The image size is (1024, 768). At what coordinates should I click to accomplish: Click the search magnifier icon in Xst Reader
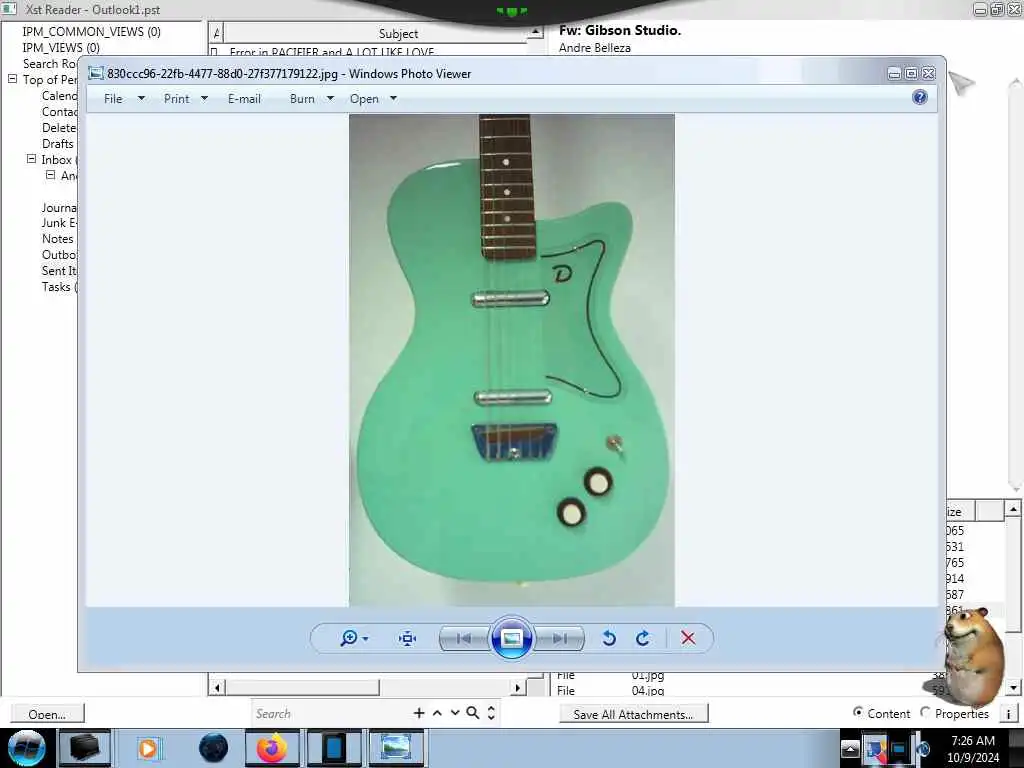pos(473,713)
